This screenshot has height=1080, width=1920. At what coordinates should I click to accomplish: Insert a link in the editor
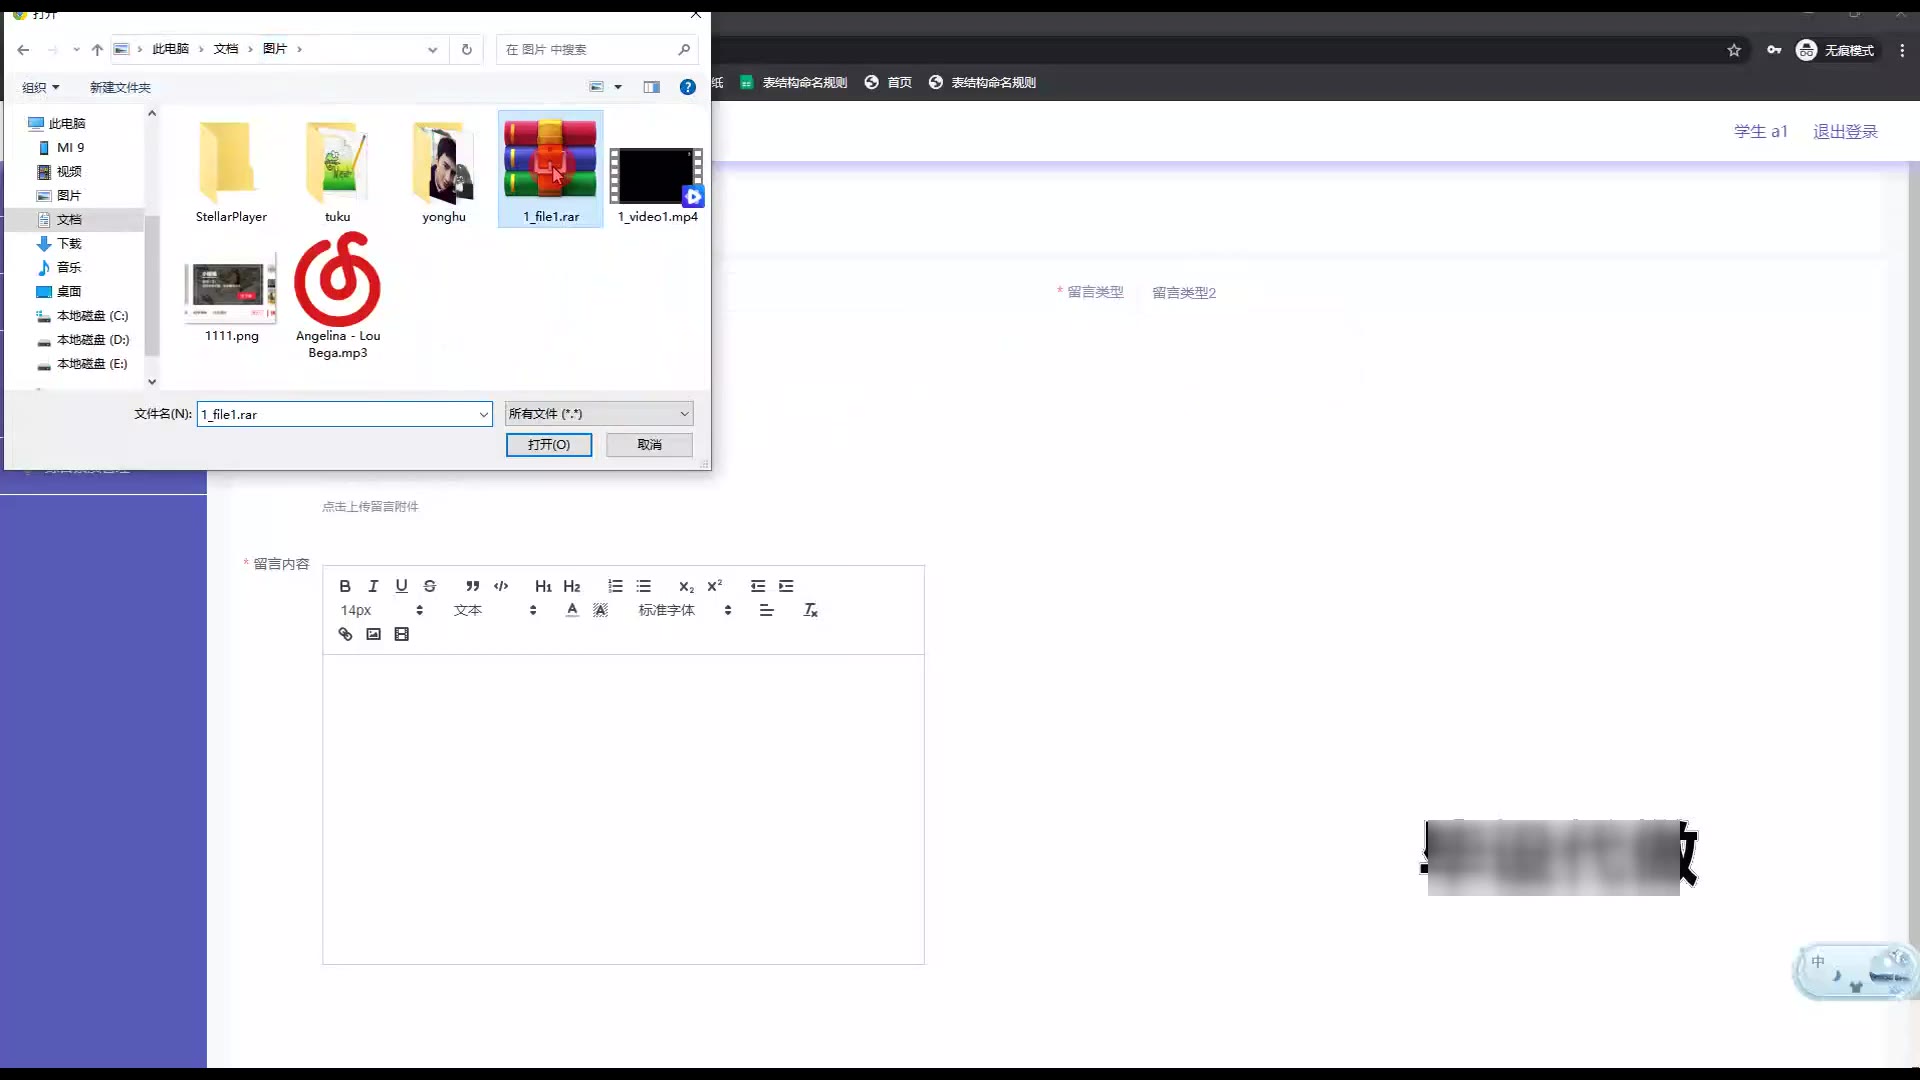click(x=345, y=634)
